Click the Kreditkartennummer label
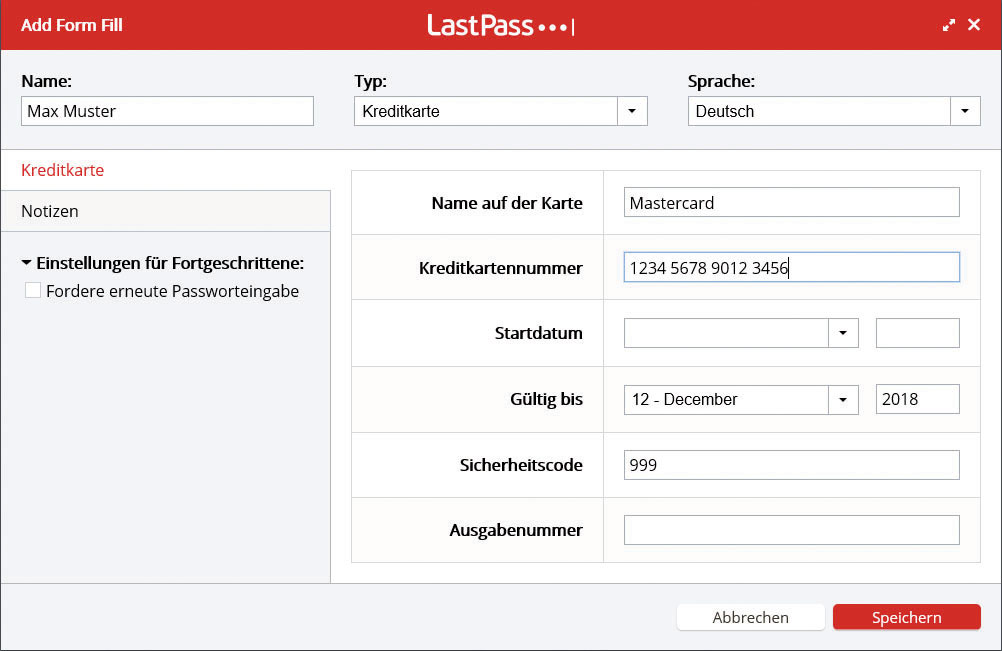This screenshot has width=1002, height=651. (501, 268)
